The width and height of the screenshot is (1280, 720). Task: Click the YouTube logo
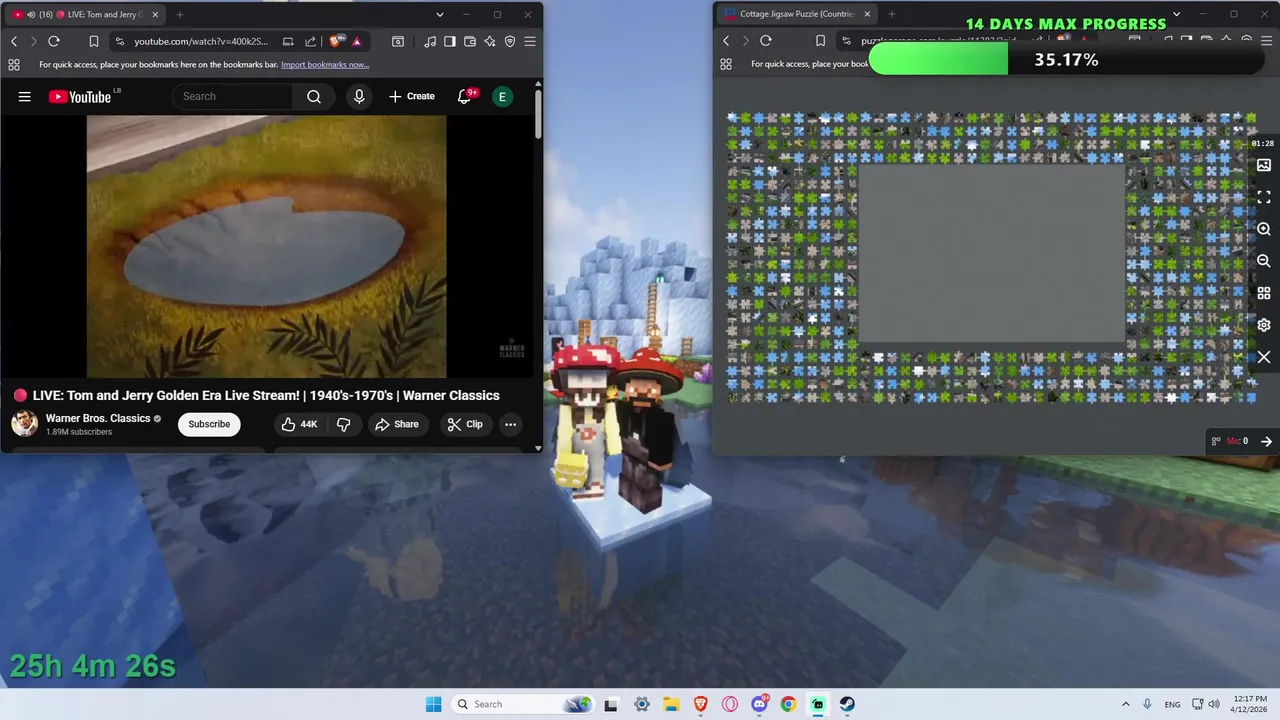pos(80,97)
